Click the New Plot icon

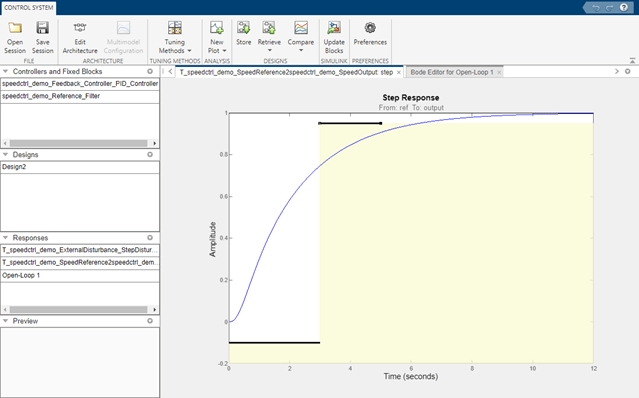216,28
